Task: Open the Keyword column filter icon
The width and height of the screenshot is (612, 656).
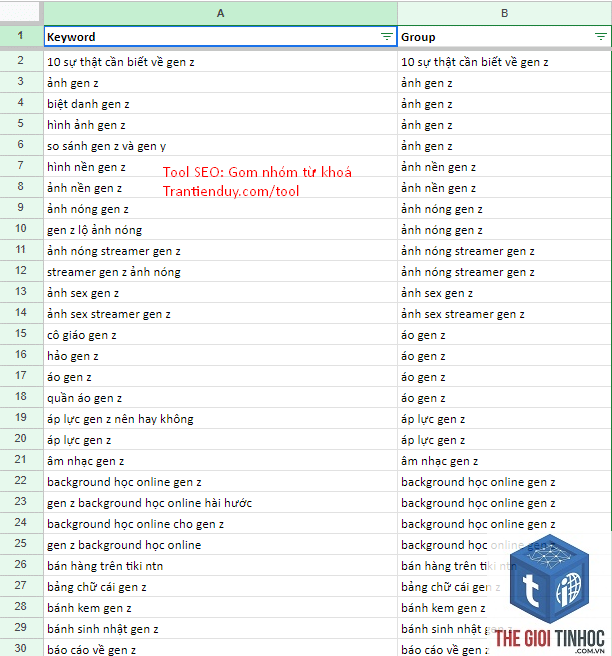Action: click(x=387, y=37)
